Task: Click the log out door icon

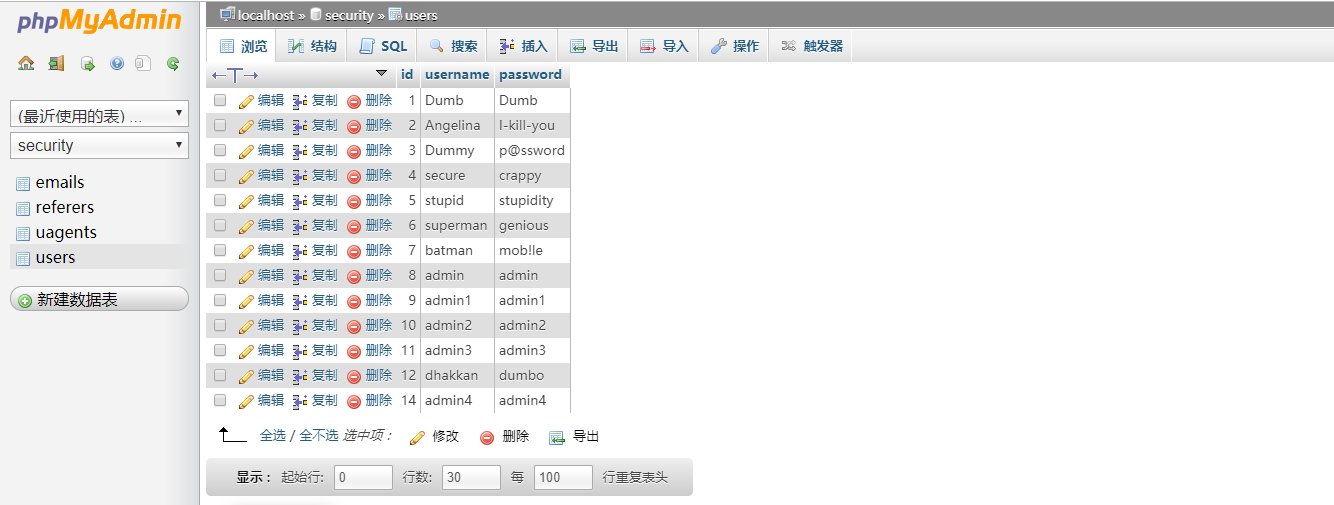Action: pyautogui.click(x=56, y=63)
